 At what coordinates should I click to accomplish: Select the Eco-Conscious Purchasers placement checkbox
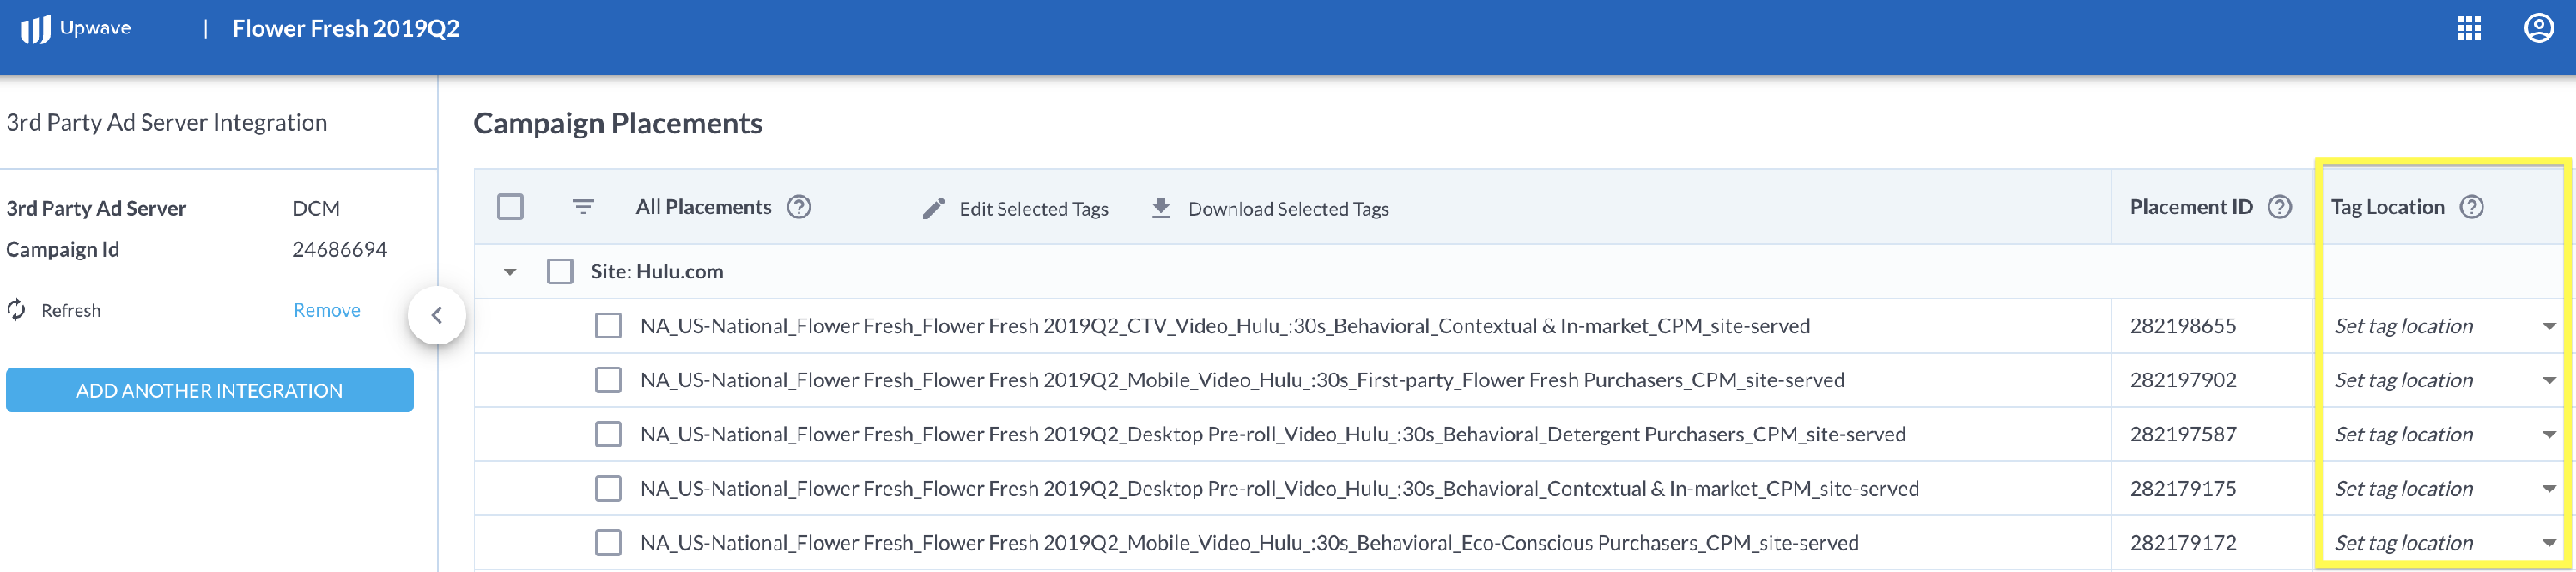coord(608,542)
